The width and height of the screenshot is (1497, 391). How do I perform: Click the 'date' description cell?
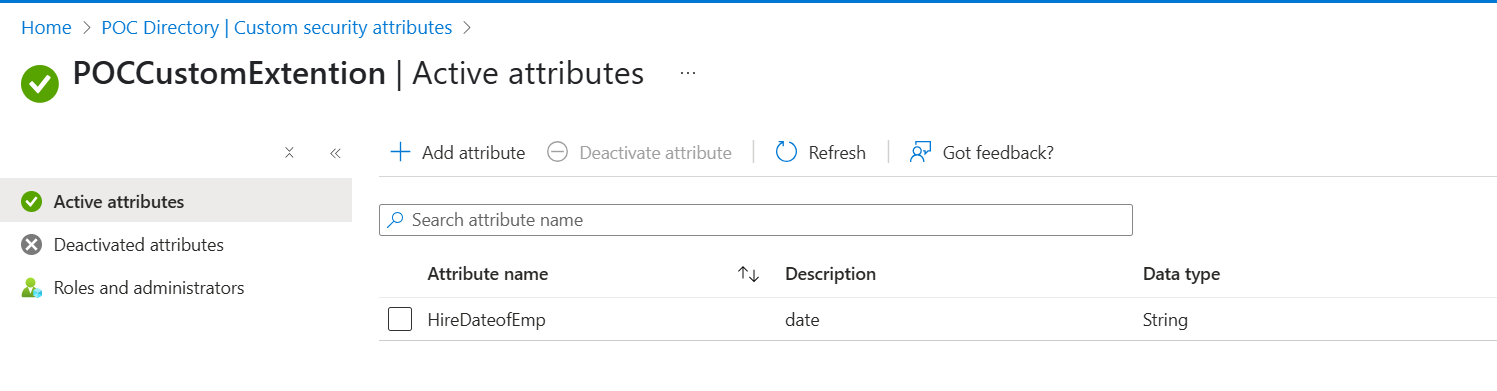(803, 320)
